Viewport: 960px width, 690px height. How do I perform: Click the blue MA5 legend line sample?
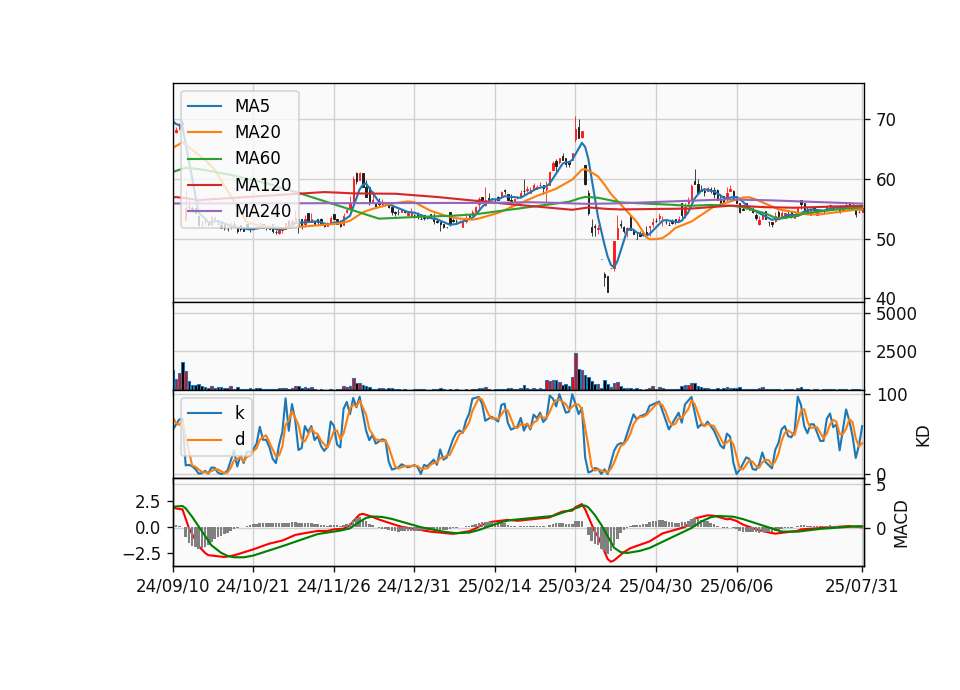click(x=204, y=106)
